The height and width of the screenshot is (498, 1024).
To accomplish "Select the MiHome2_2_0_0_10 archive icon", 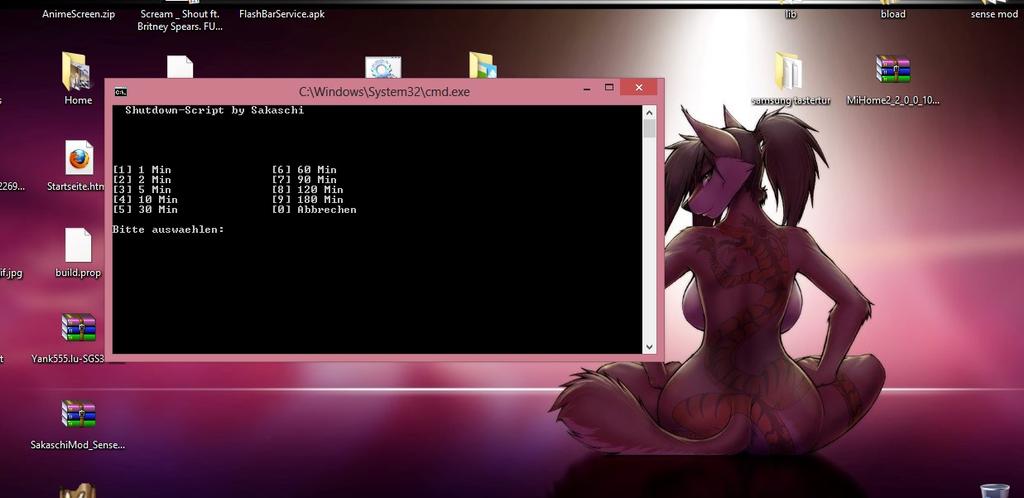I will [x=892, y=70].
